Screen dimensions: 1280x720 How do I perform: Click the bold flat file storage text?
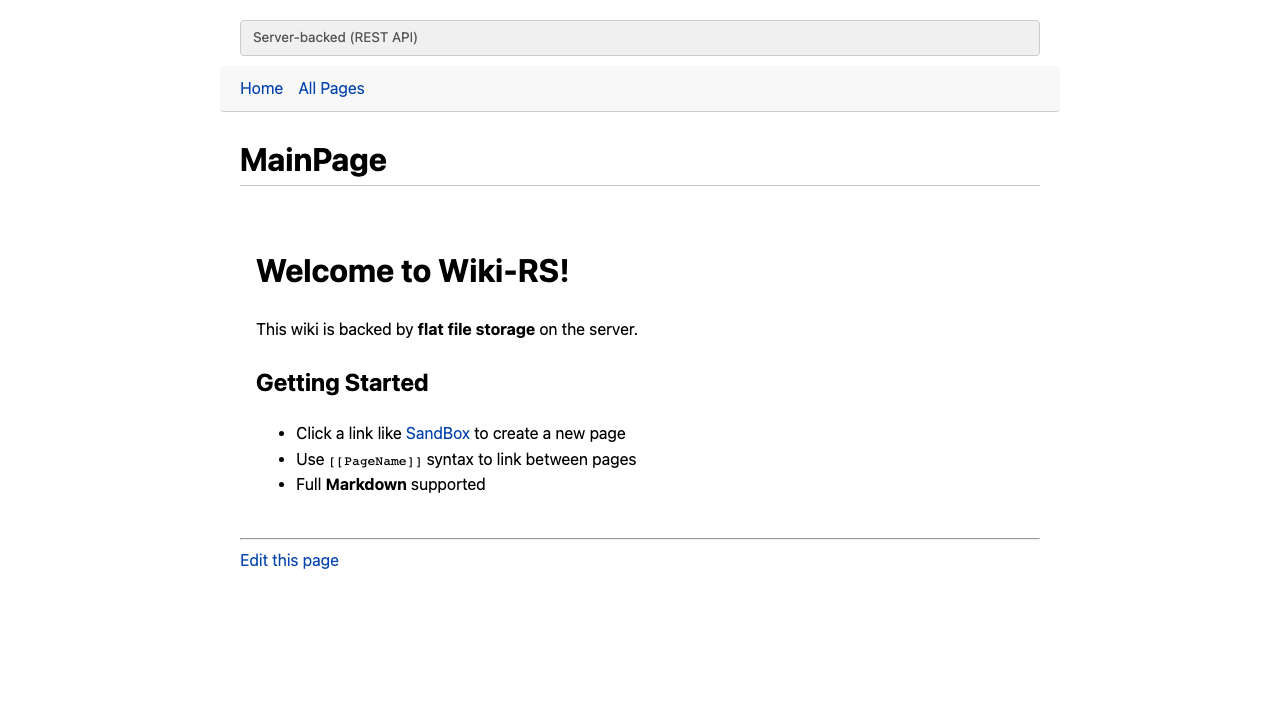click(x=476, y=329)
